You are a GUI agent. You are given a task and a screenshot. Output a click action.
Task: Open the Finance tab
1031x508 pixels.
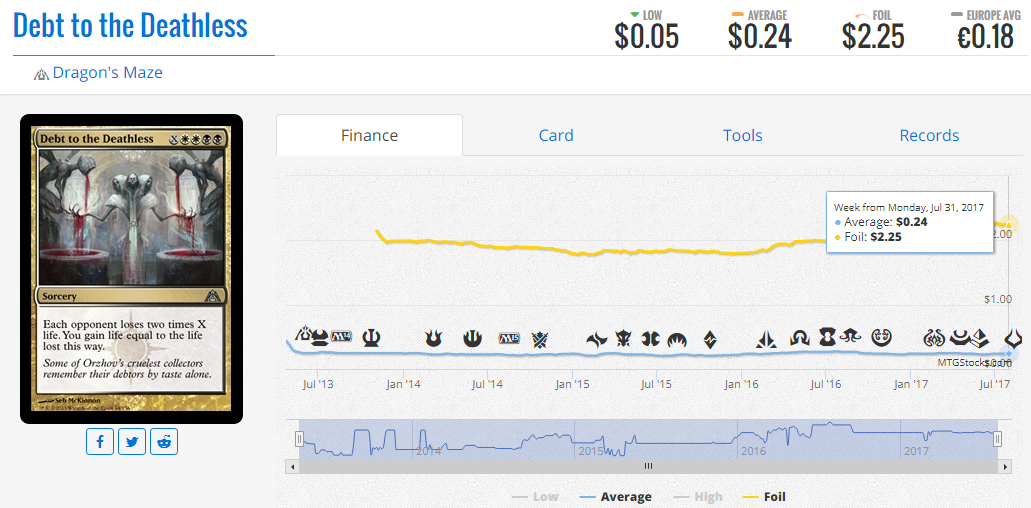[x=370, y=135]
